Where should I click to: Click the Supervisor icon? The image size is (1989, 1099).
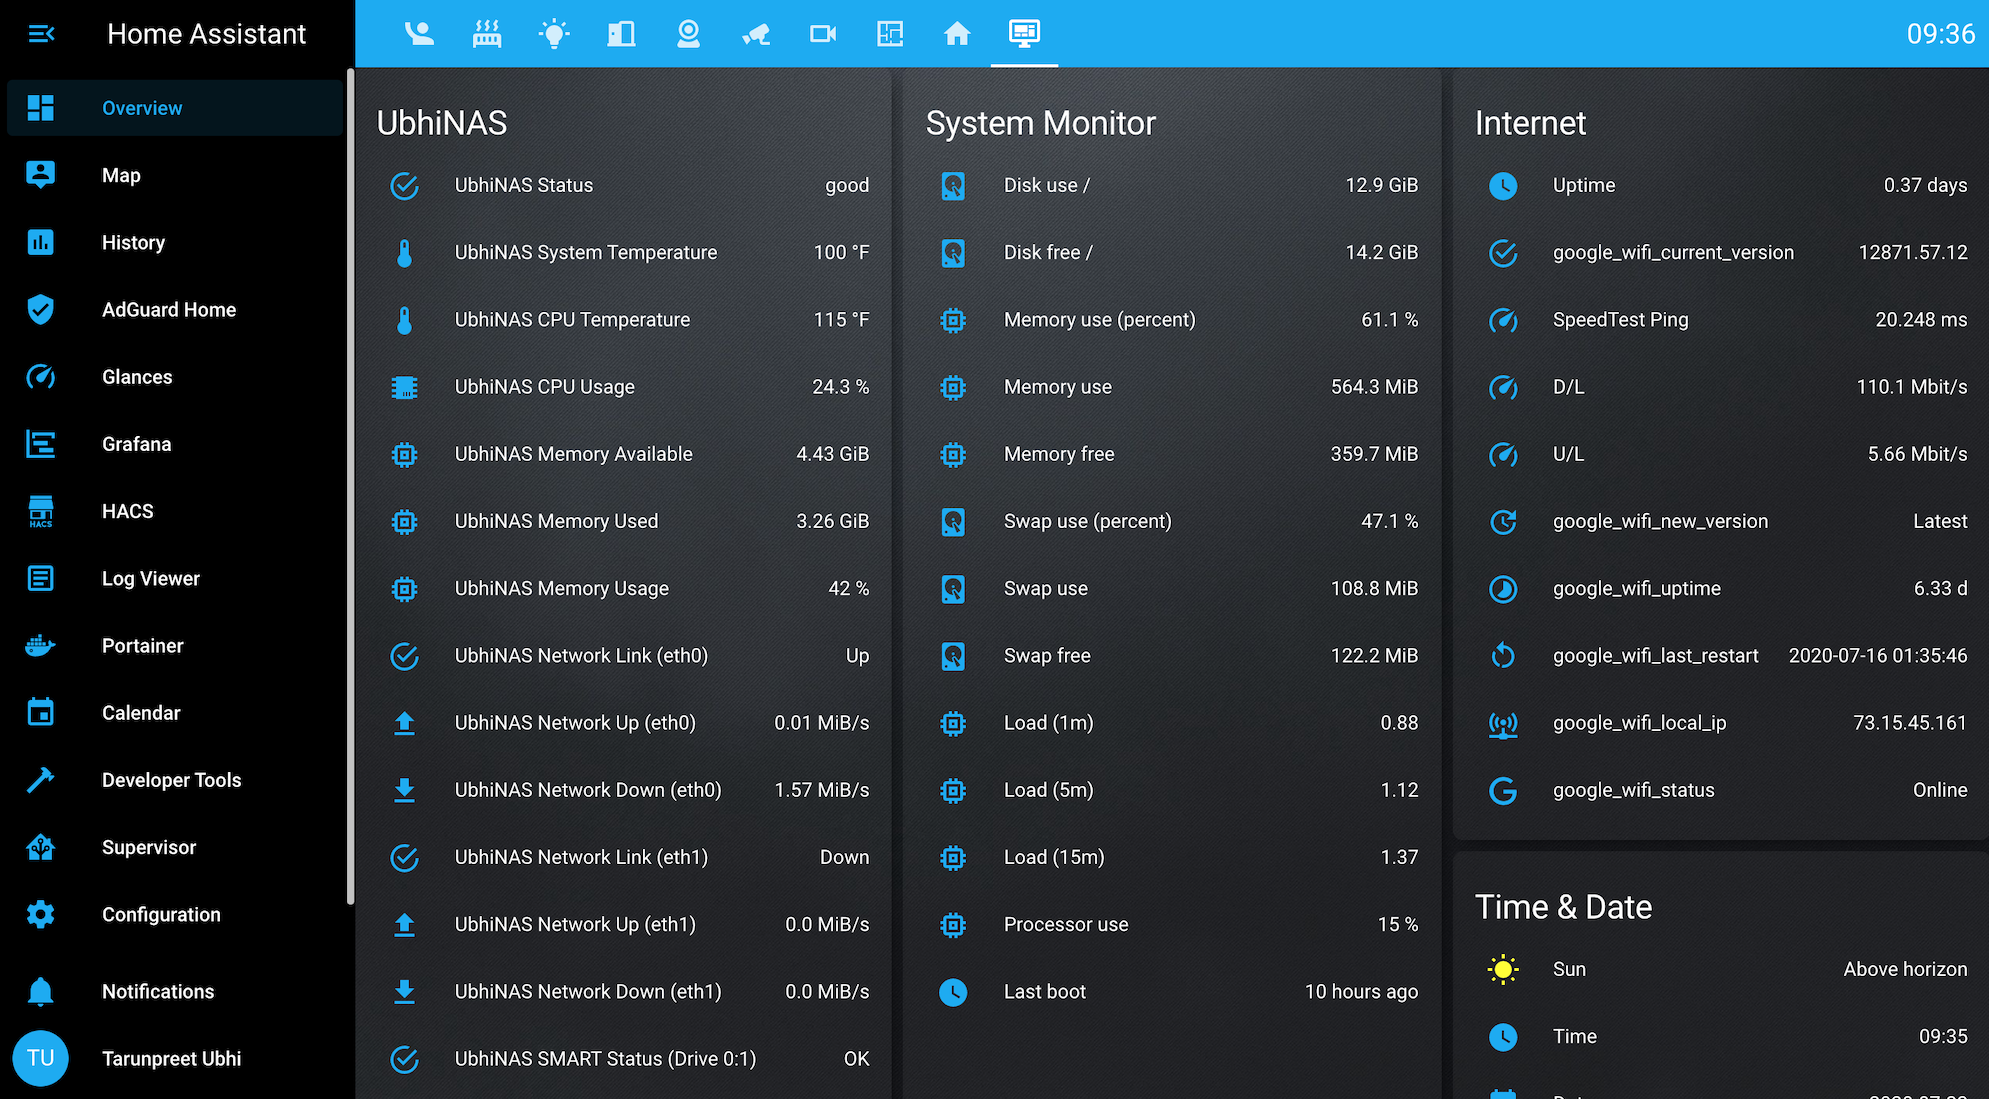[x=41, y=847]
